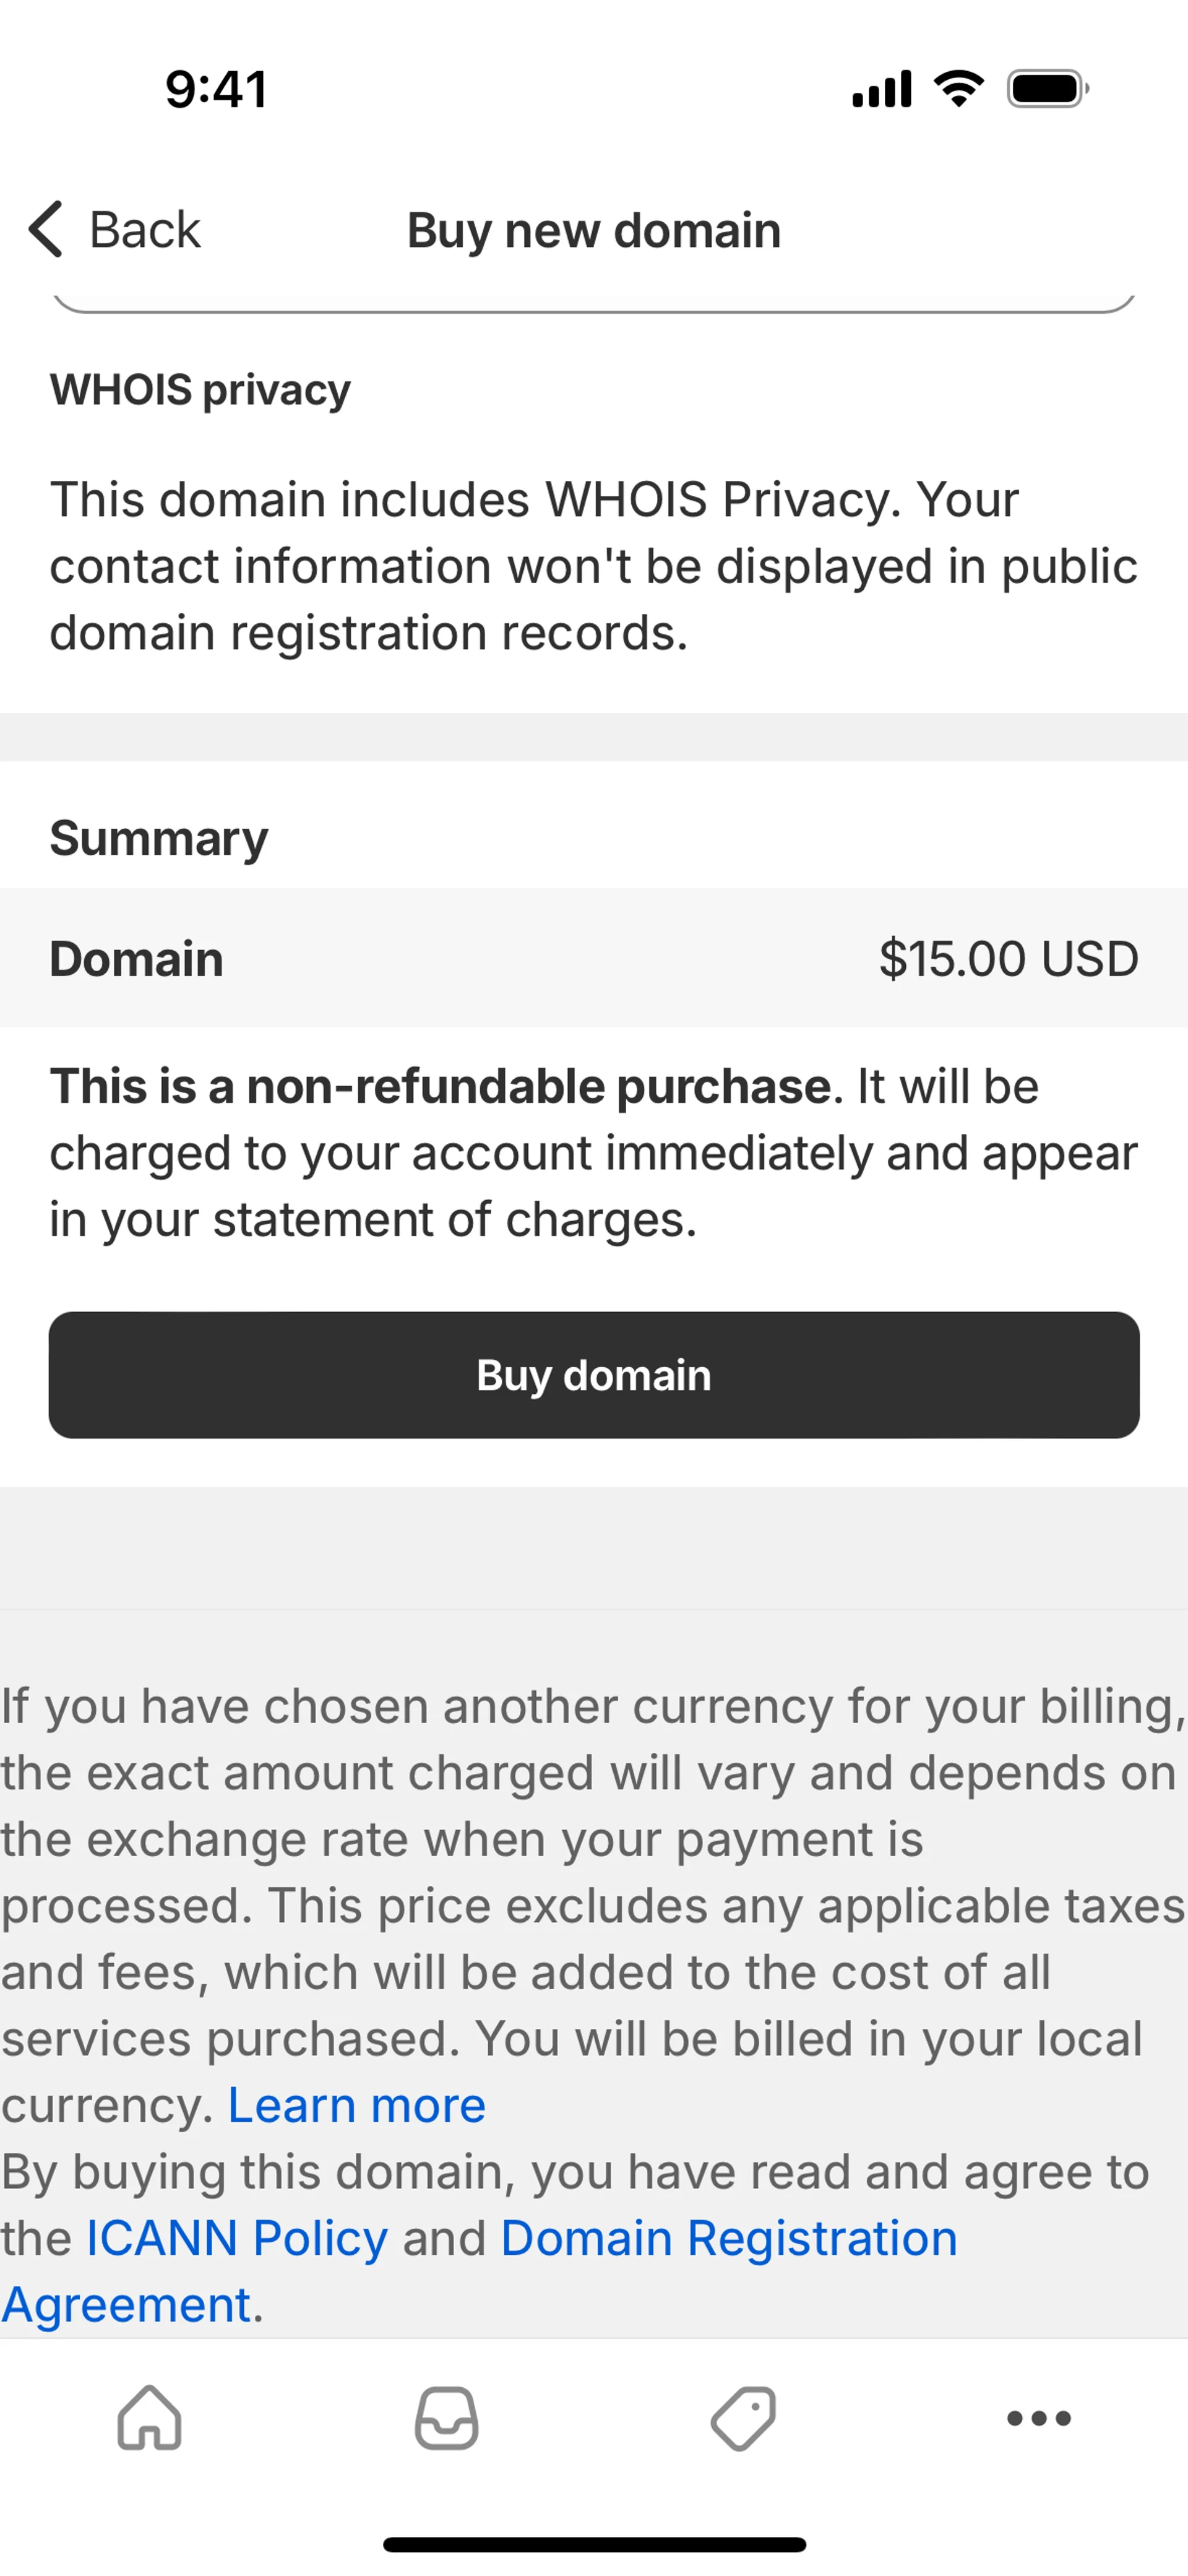
Task: Tap the Summary section heading
Action: (x=159, y=838)
